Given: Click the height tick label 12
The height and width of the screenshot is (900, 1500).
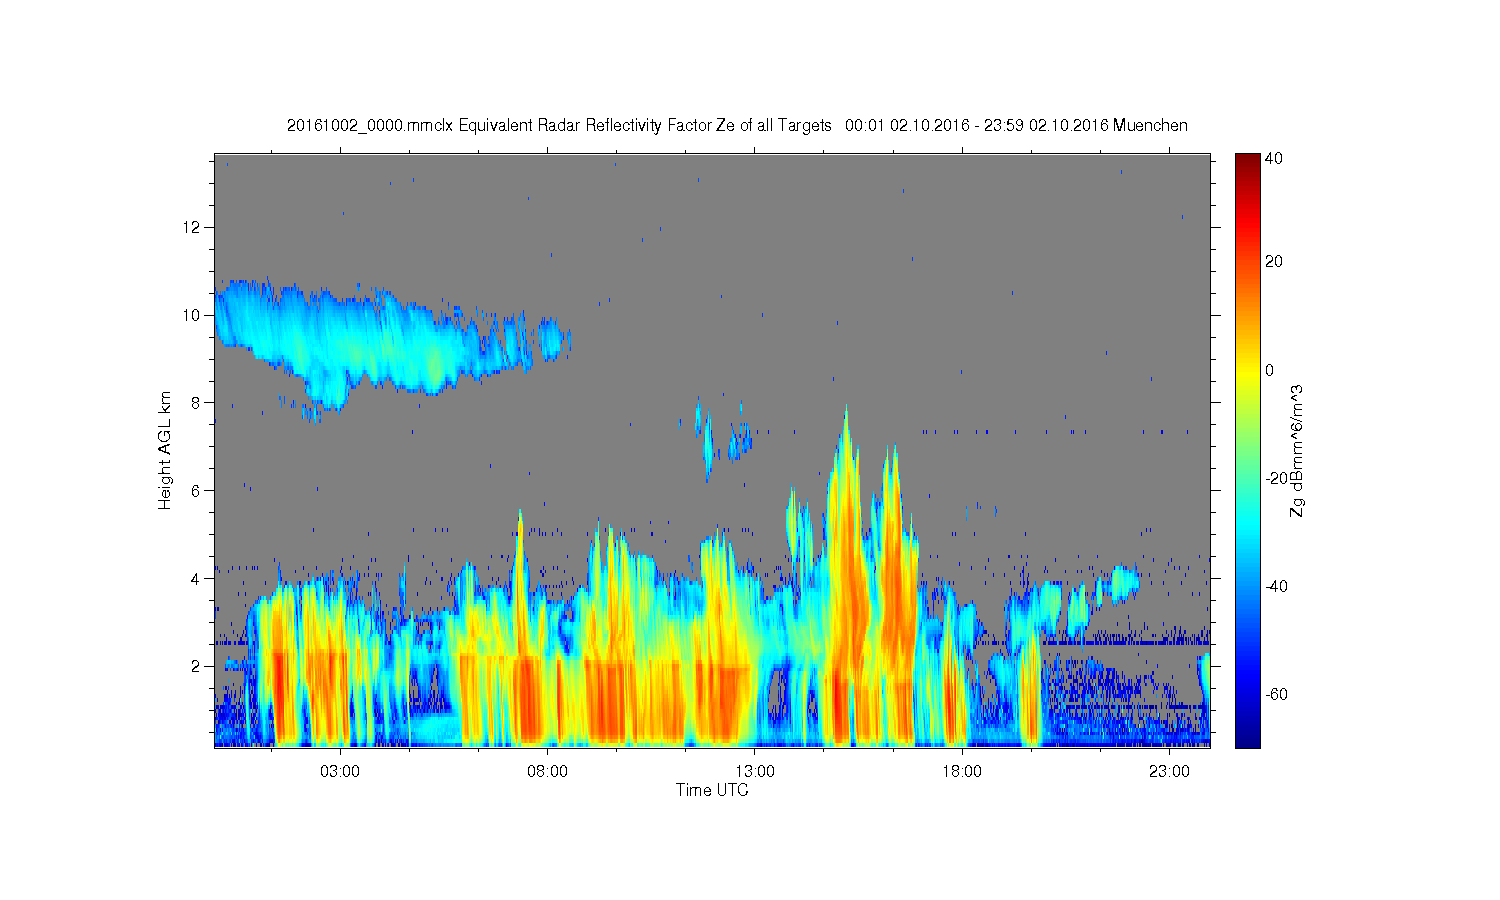Looking at the screenshot, I should (192, 227).
